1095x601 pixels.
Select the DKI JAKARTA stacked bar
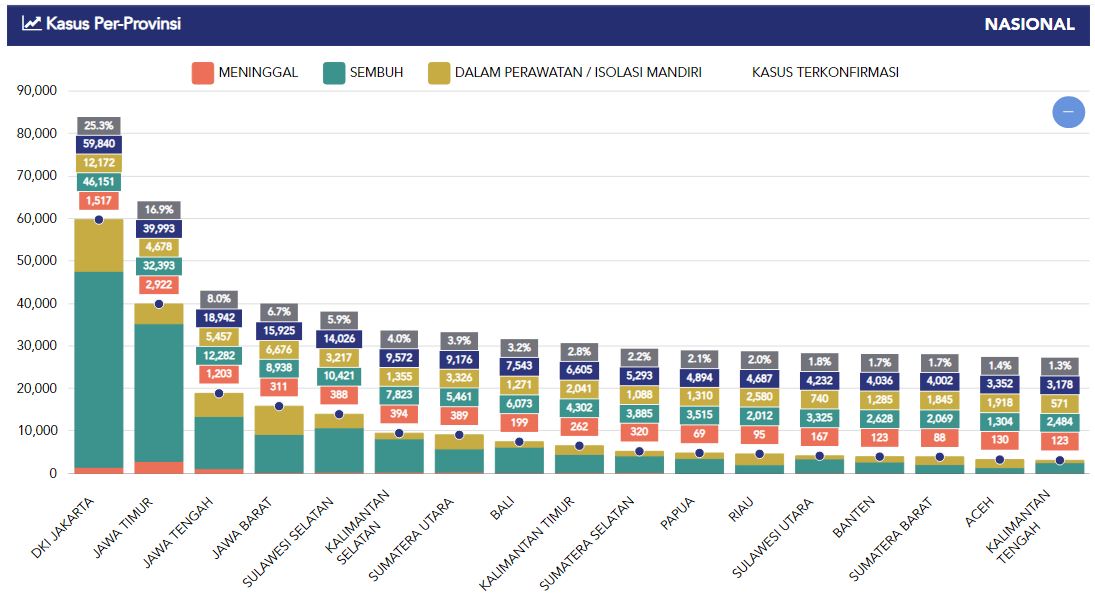[x=99, y=346]
